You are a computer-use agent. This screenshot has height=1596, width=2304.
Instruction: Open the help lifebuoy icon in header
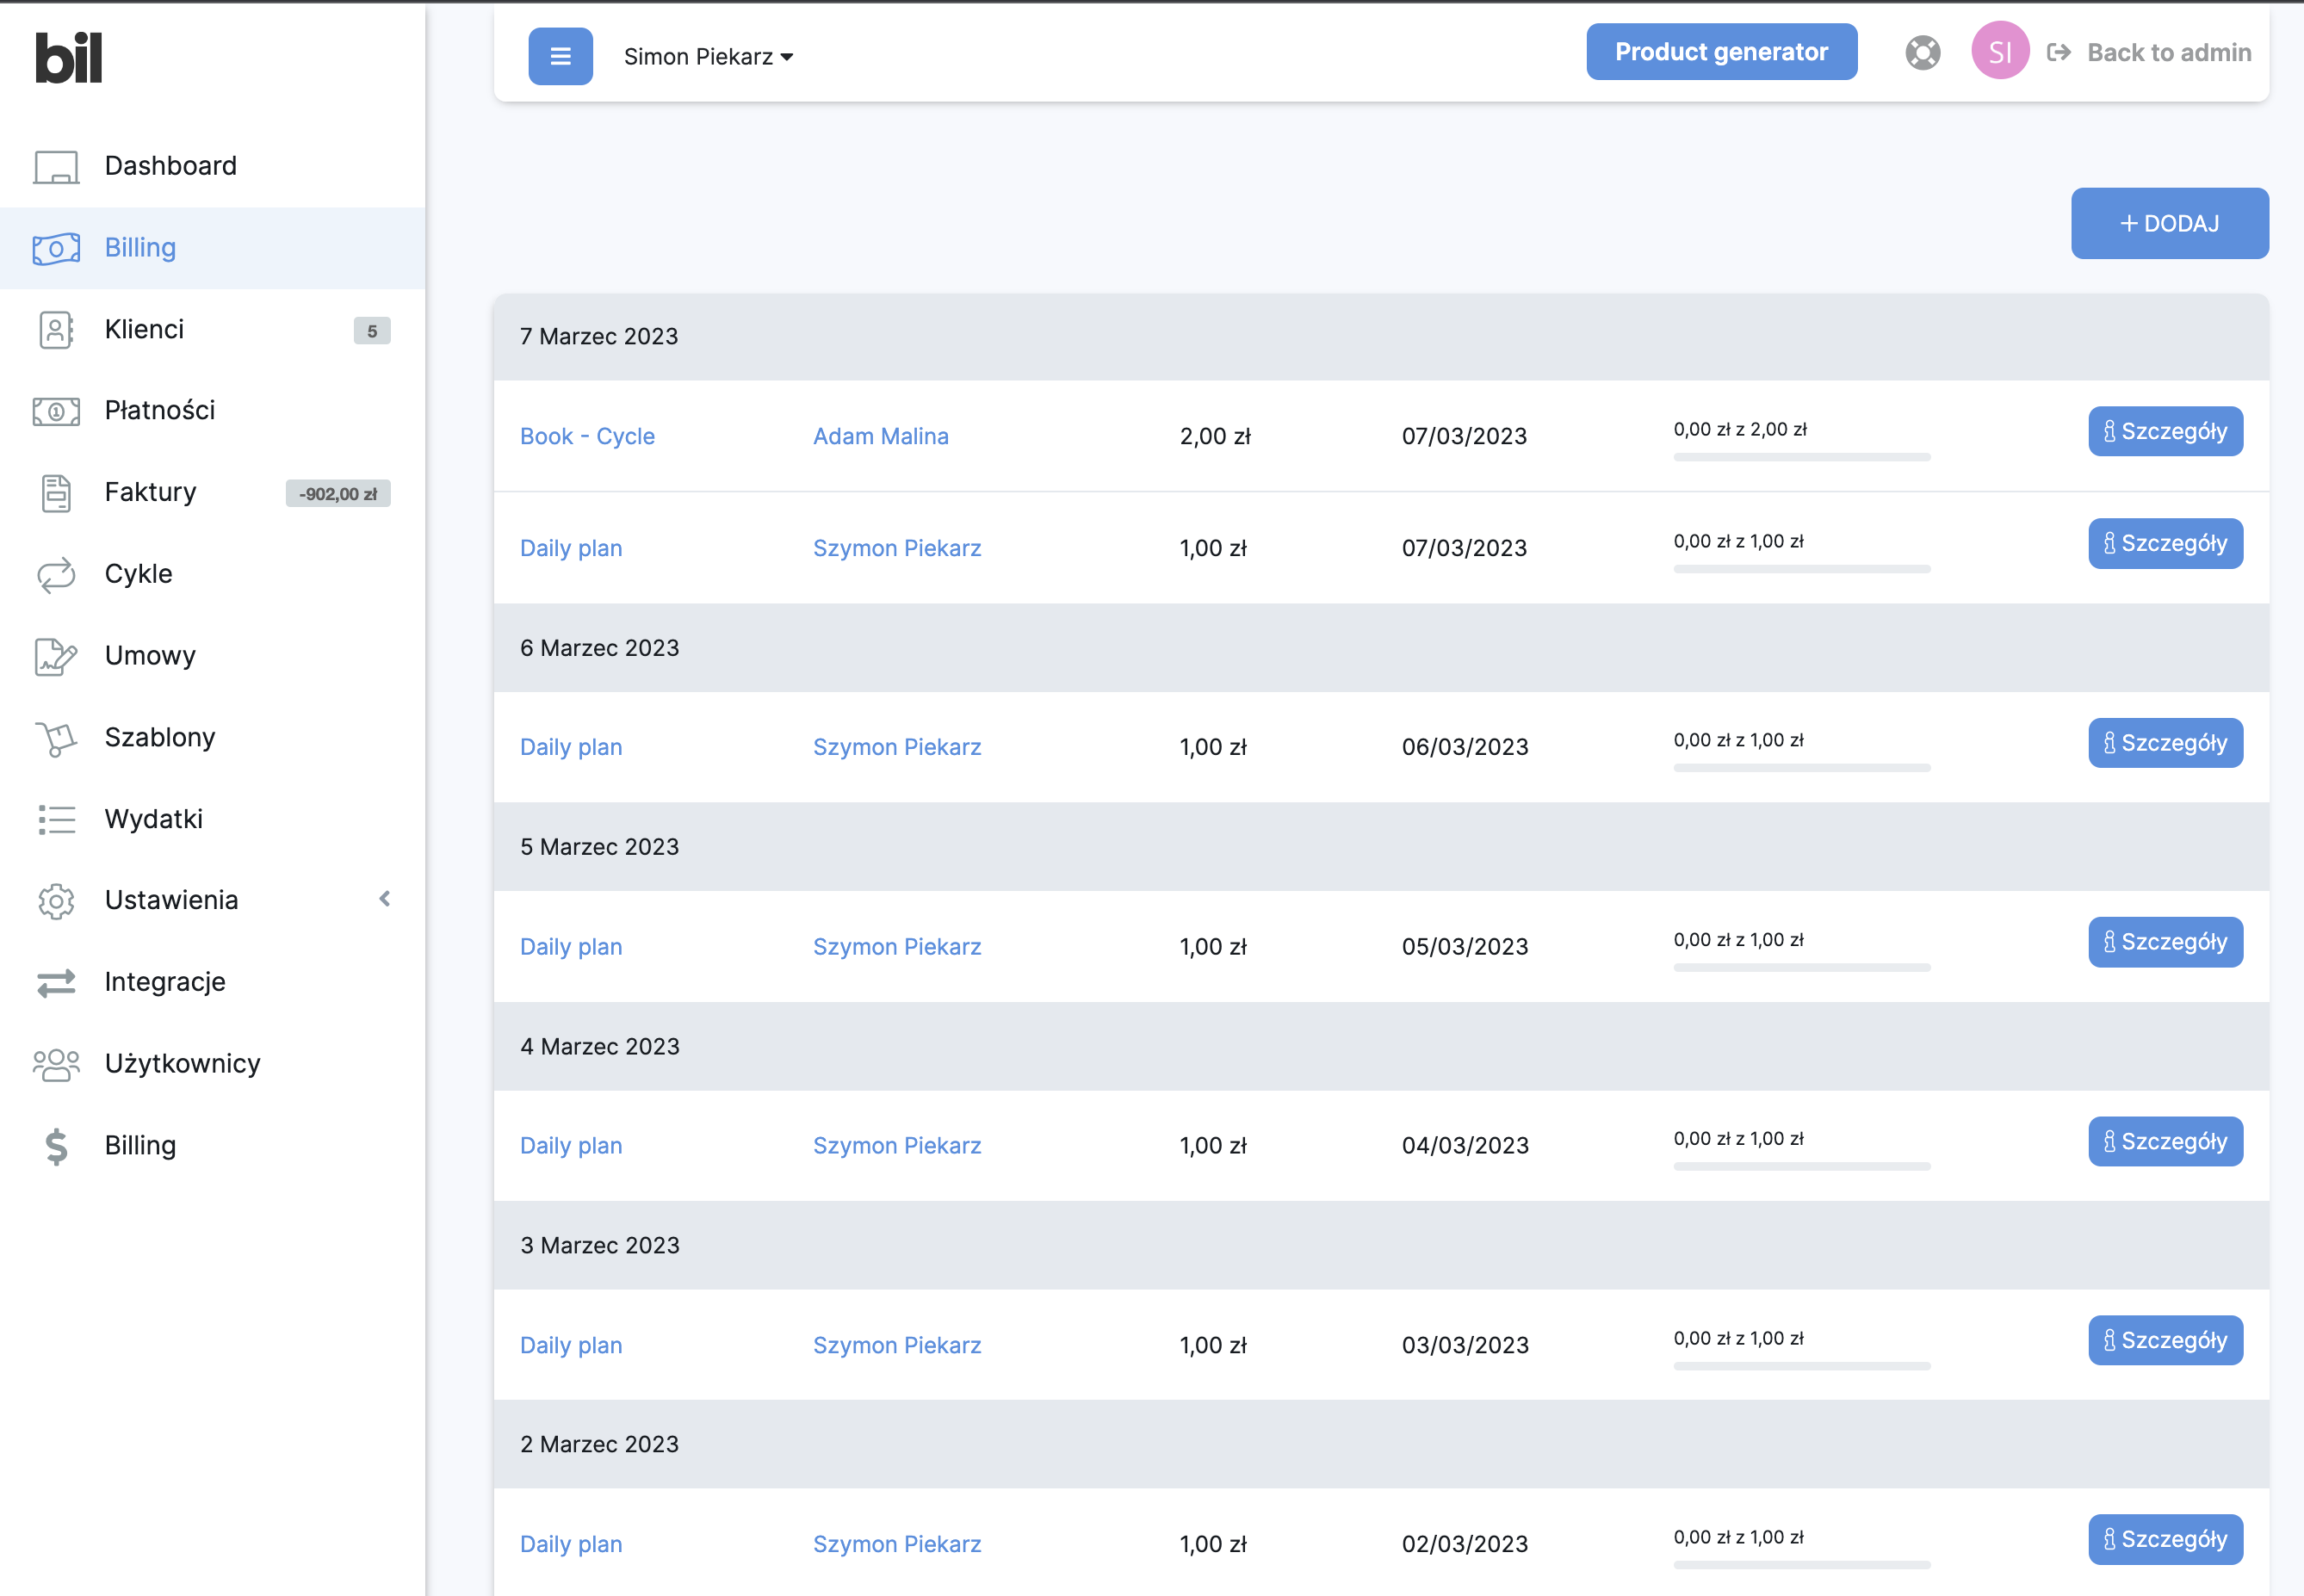click(1921, 53)
